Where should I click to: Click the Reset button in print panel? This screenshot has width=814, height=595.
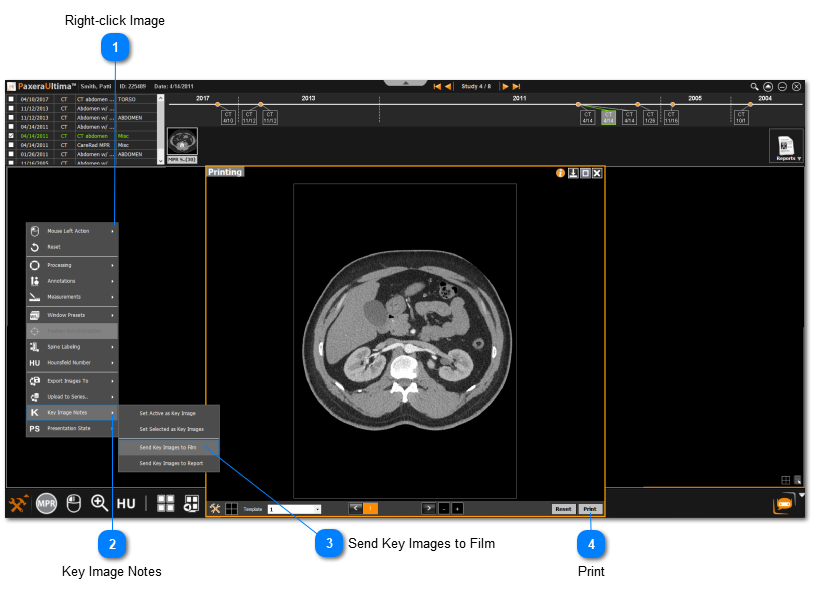point(564,509)
